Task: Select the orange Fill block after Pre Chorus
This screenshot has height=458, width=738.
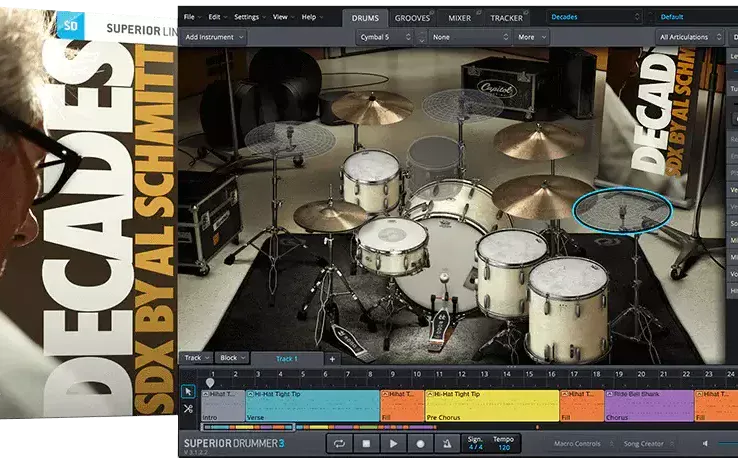Action: point(582,405)
